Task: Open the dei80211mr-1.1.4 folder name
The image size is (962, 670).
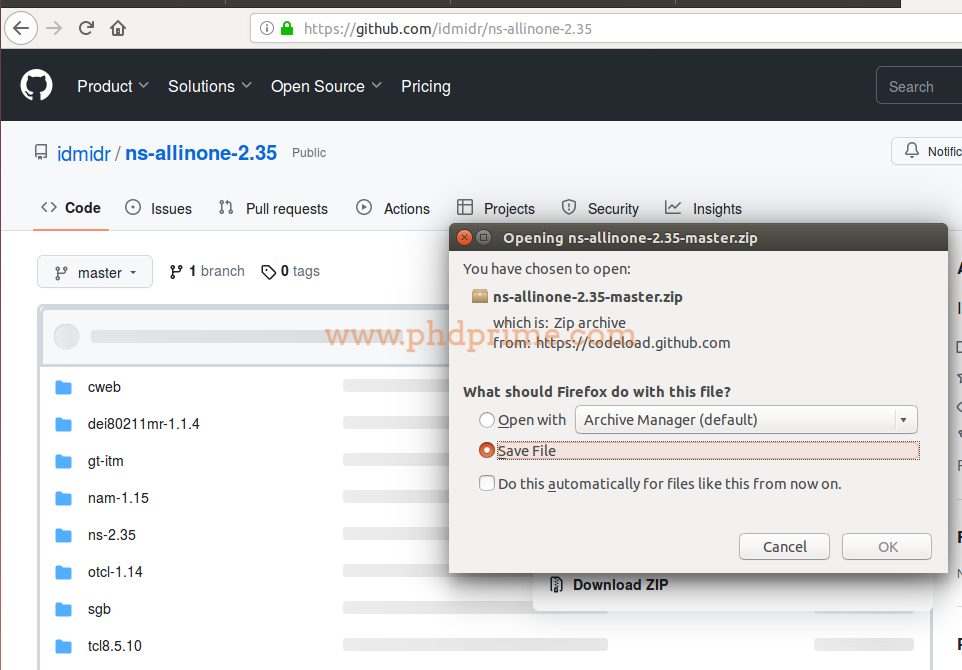Action: point(144,424)
